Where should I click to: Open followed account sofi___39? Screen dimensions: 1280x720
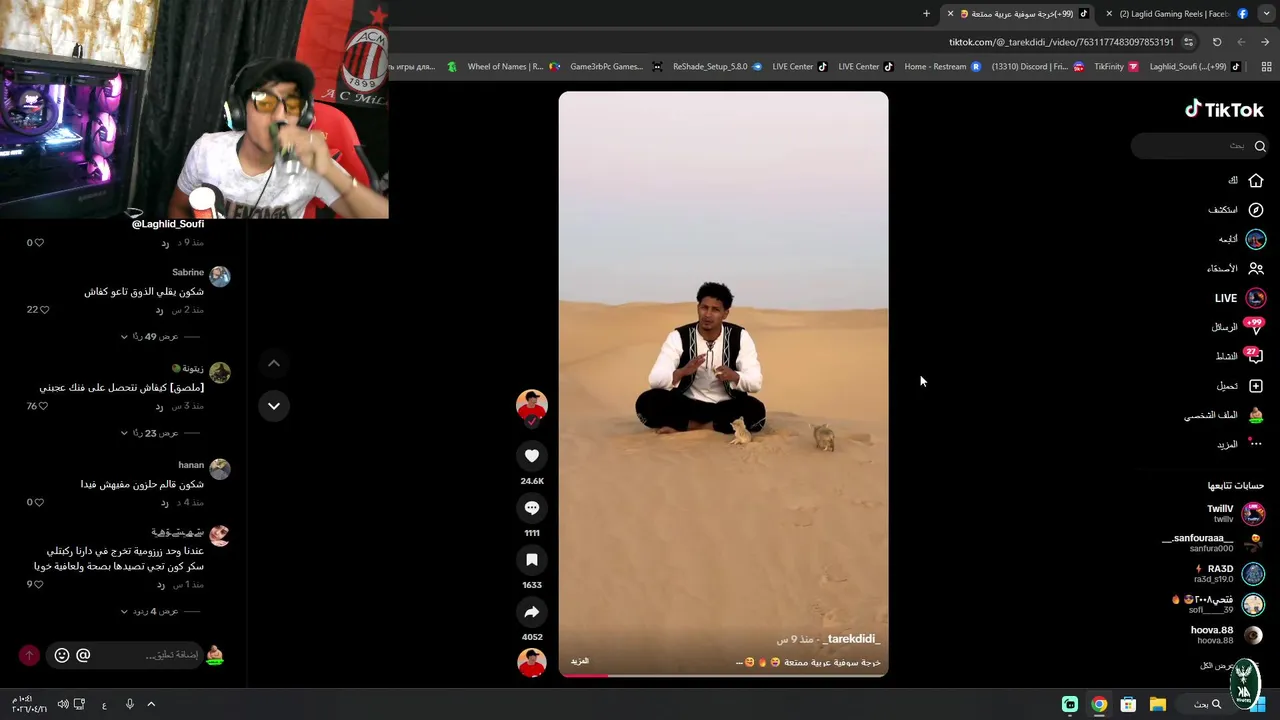click(x=1218, y=604)
